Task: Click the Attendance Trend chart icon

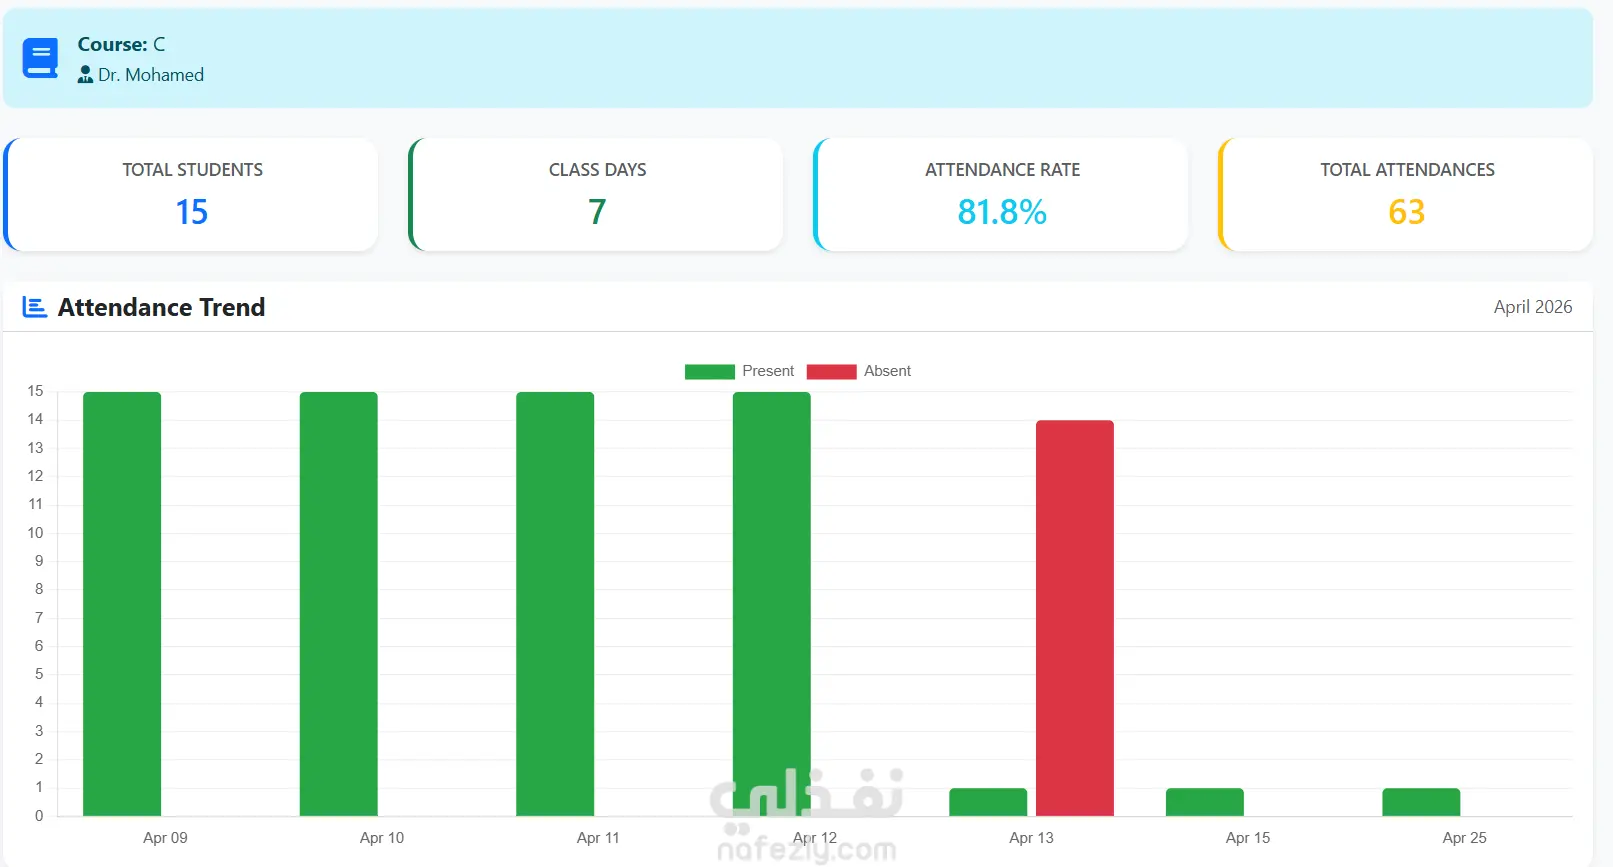Action: 35,307
